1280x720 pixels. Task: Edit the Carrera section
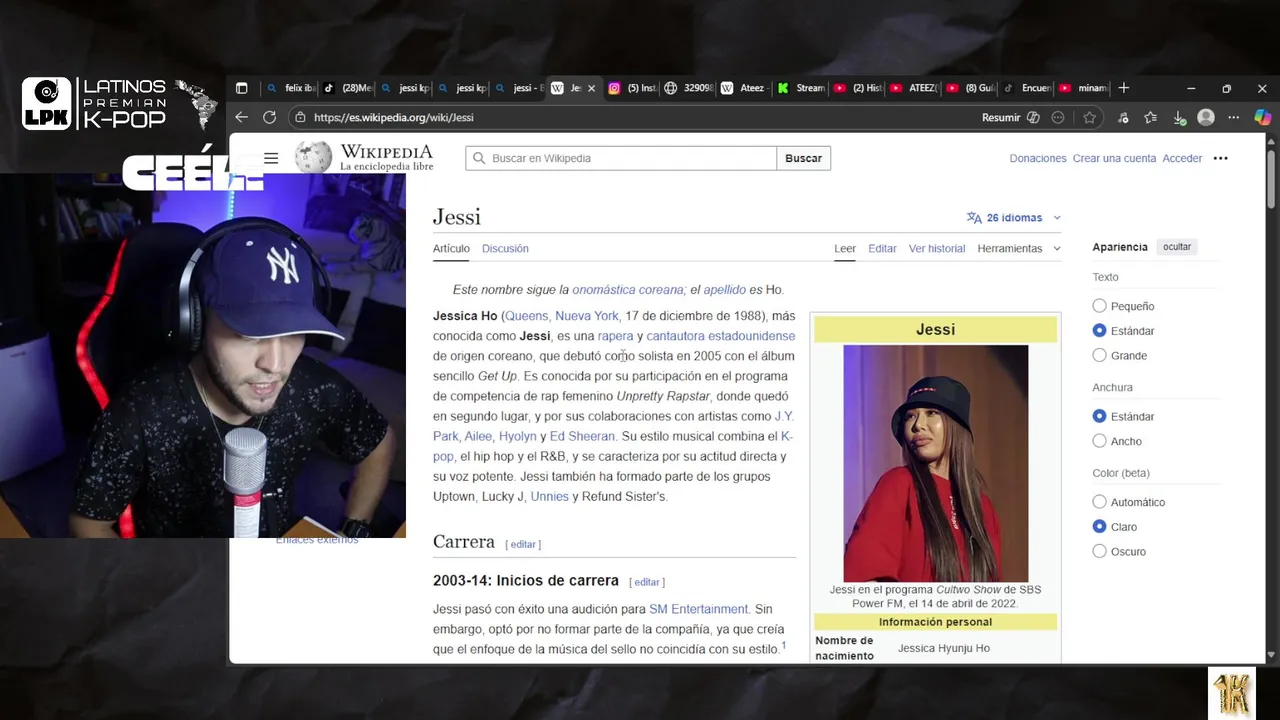tap(522, 544)
